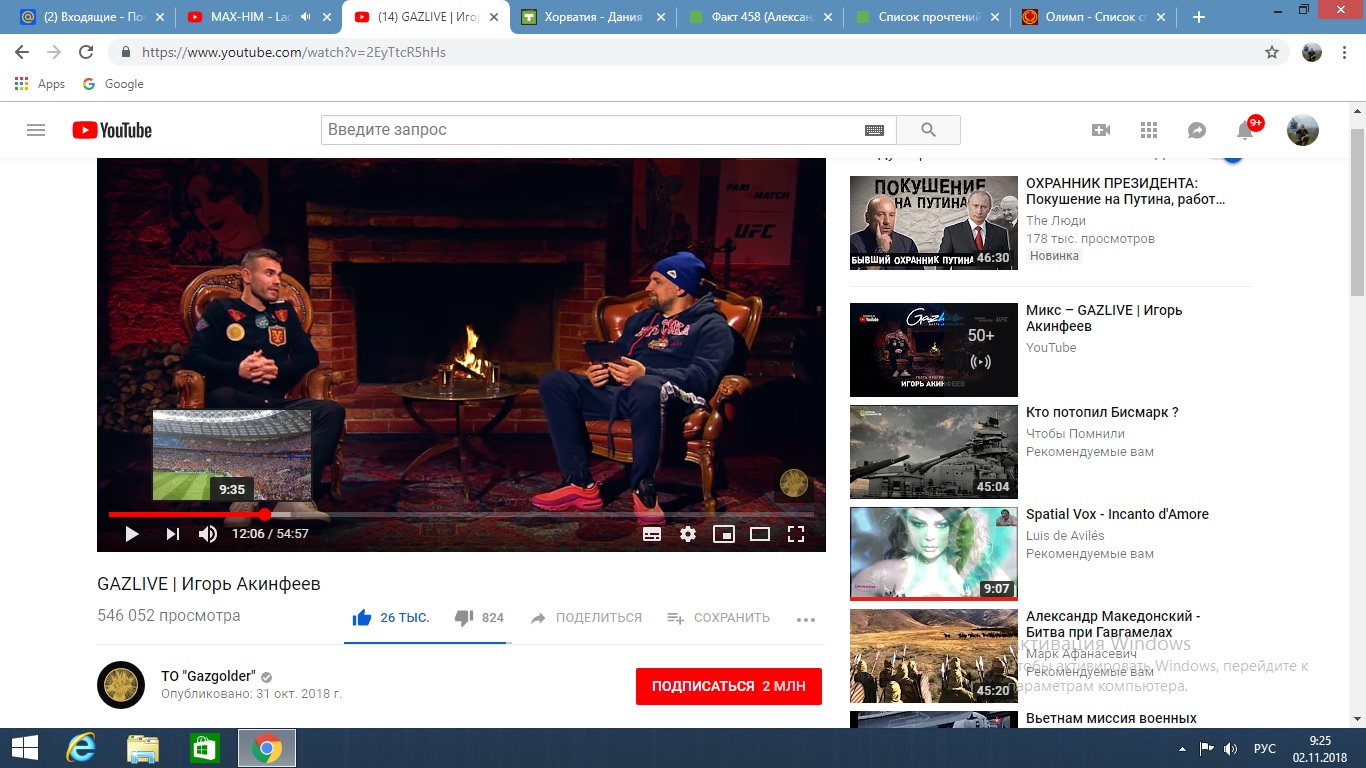Switch to the Хорватия - Дания tab
Screen dimensions: 1366x768
click(593, 17)
